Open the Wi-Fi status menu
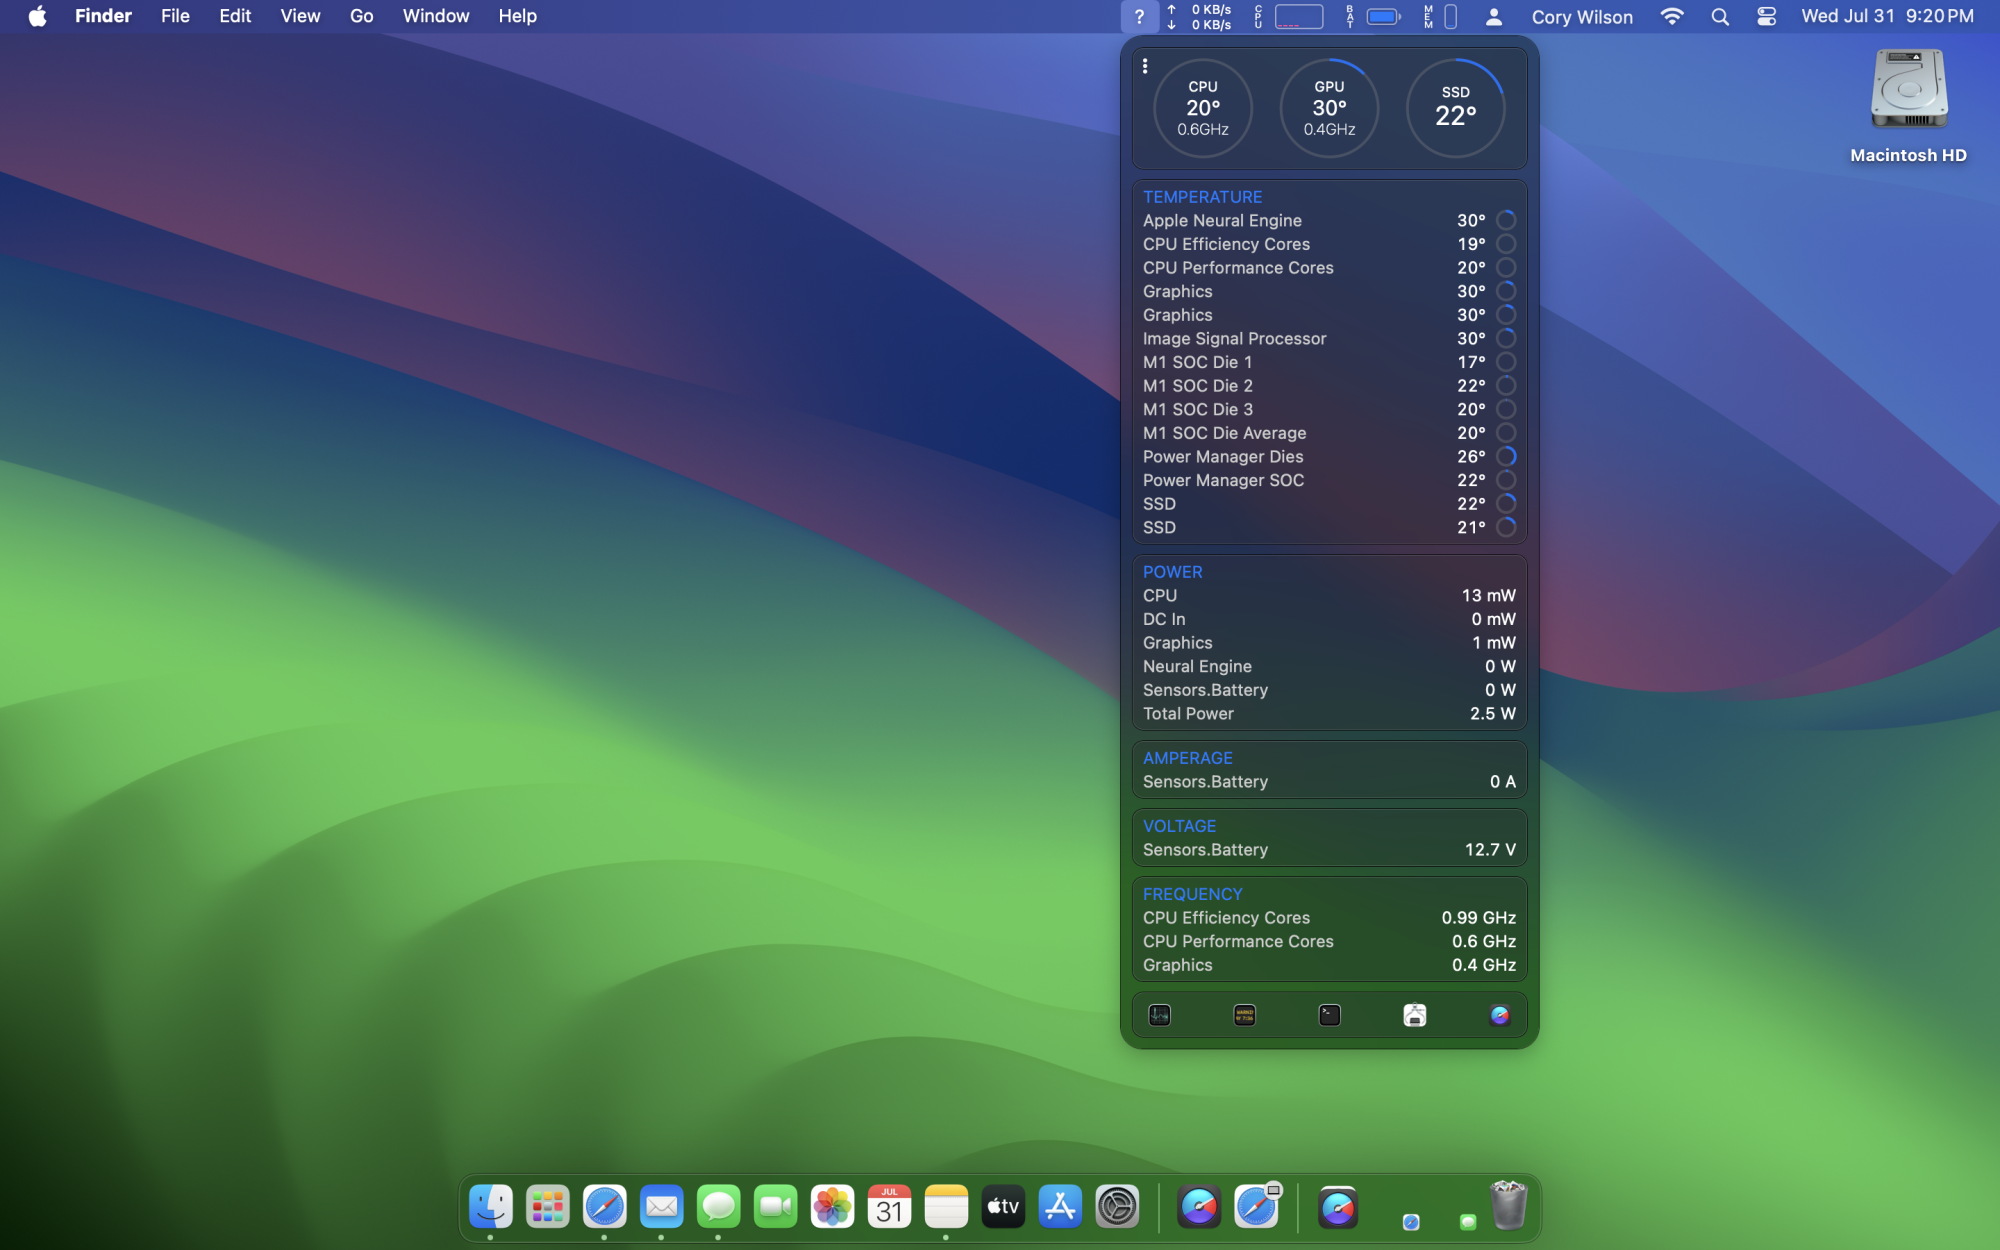This screenshot has height=1250, width=2000. coord(1671,17)
